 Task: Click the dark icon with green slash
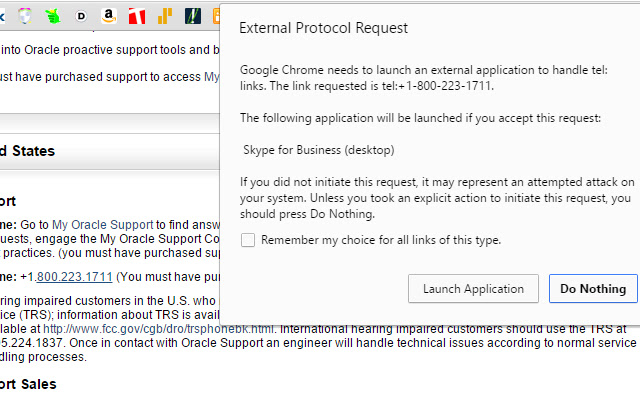[192, 15]
